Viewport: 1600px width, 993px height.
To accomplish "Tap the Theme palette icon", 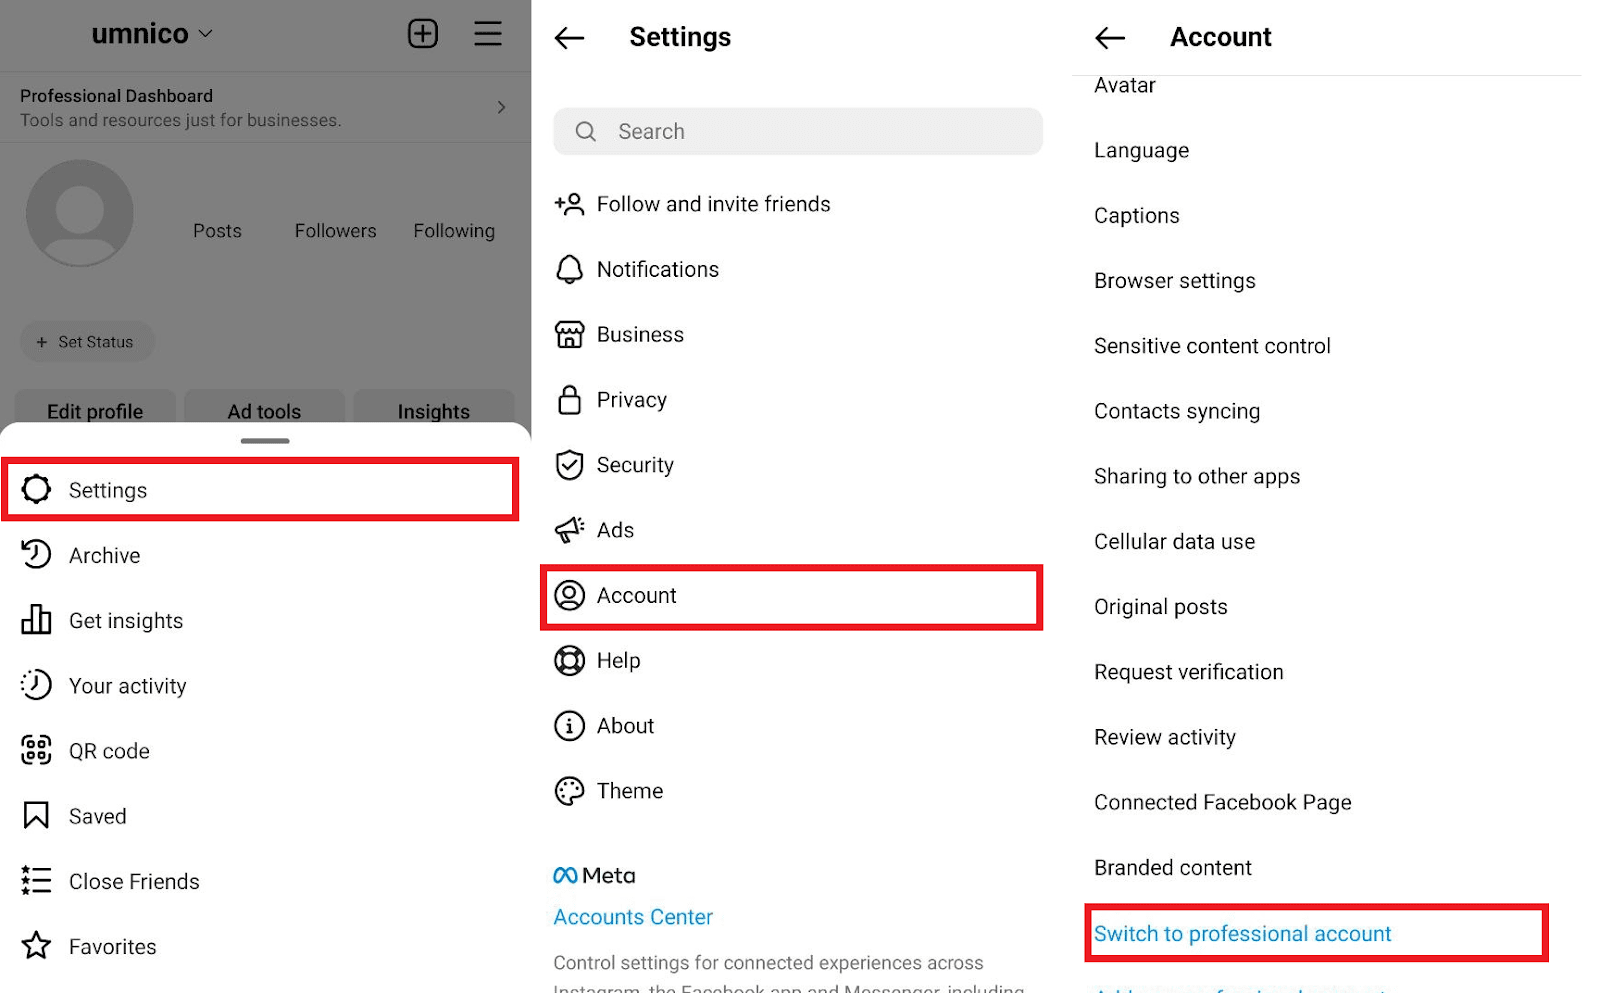I will click(569, 791).
